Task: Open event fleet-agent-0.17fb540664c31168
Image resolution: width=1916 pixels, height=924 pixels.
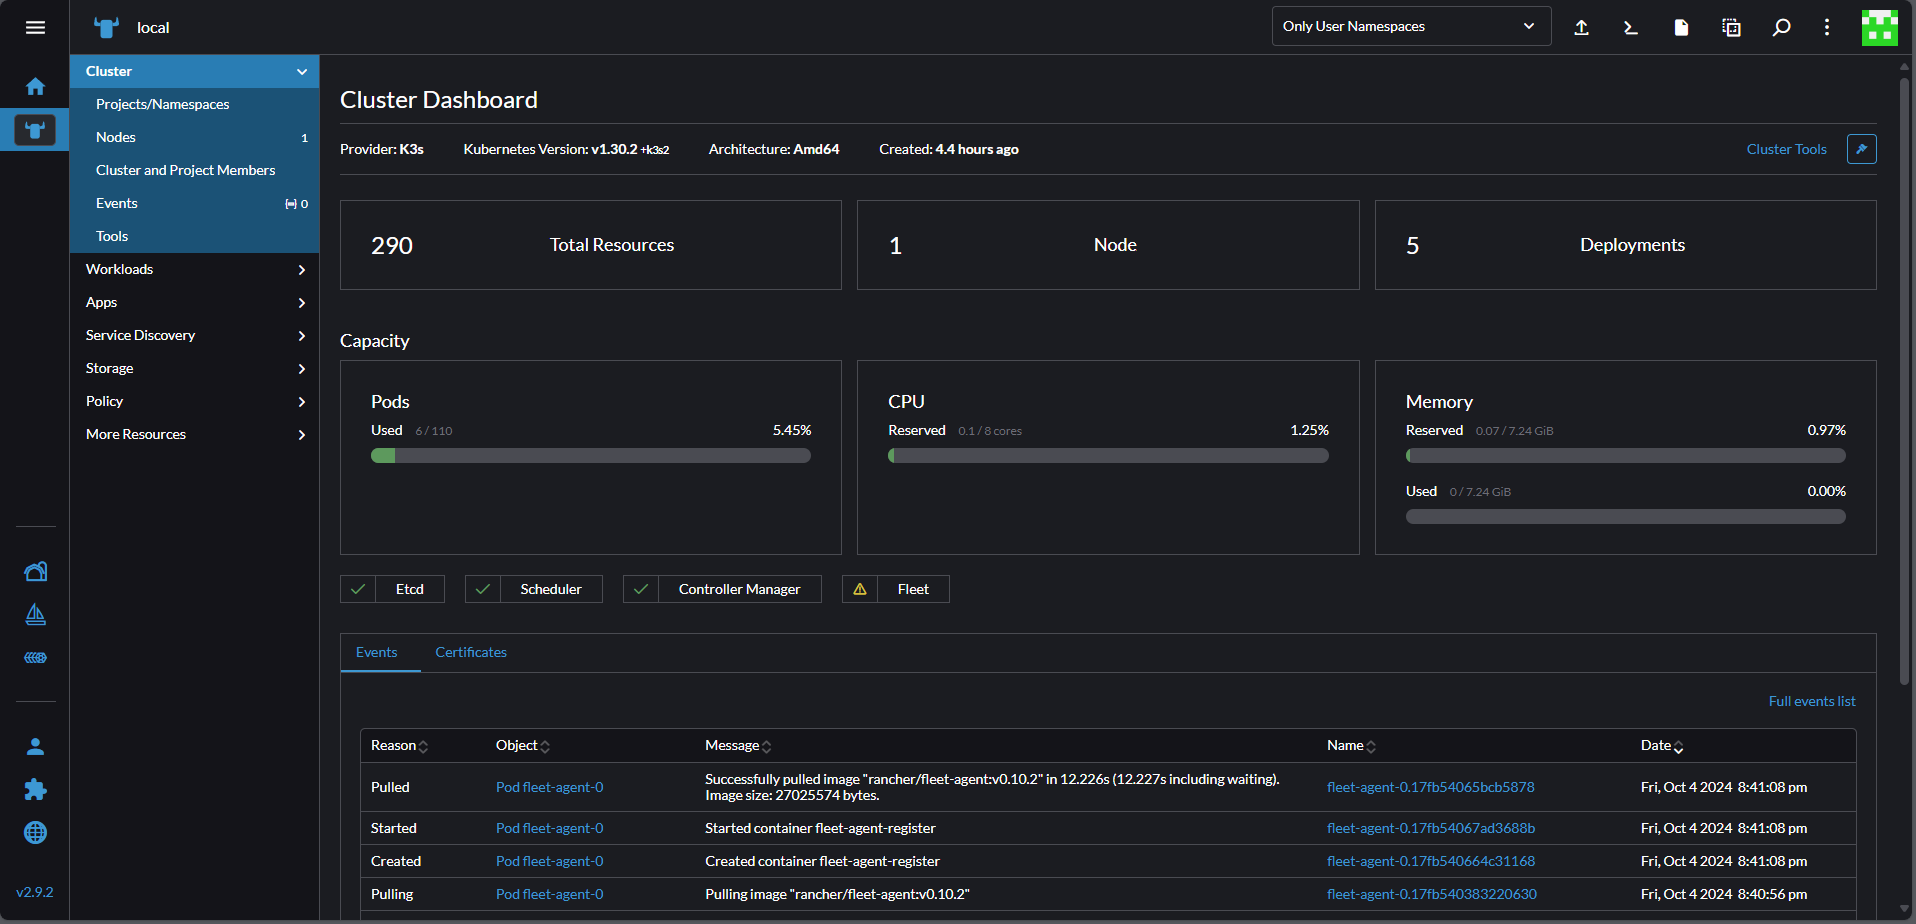Action: 1430,861
